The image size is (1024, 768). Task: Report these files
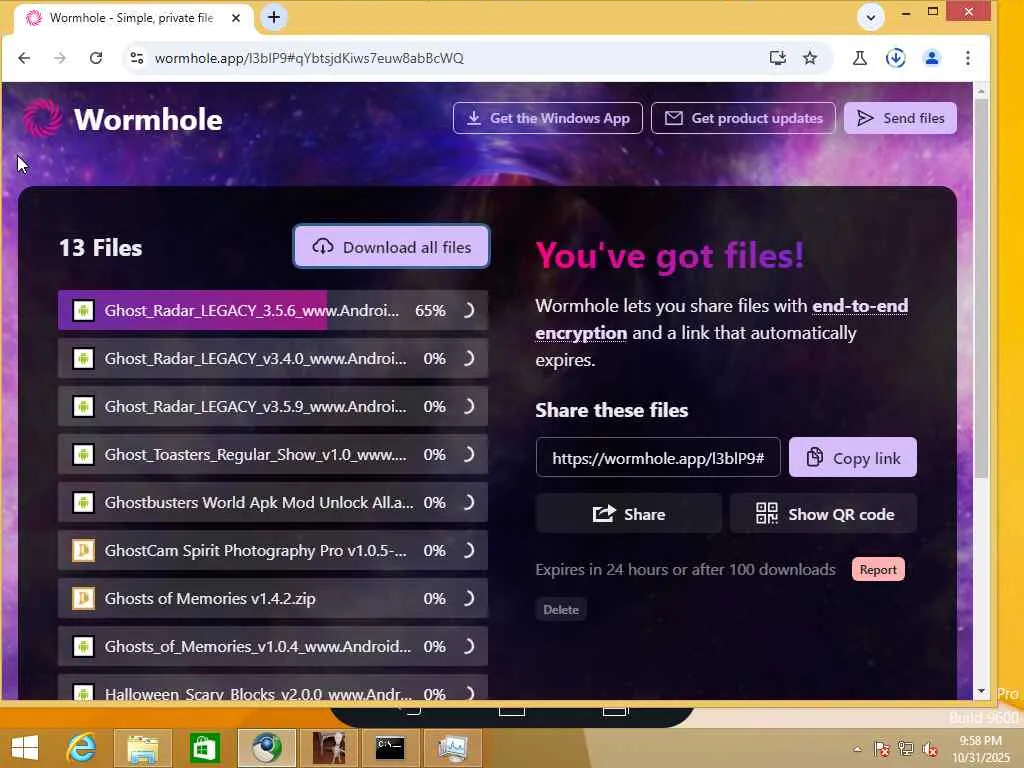coord(878,569)
